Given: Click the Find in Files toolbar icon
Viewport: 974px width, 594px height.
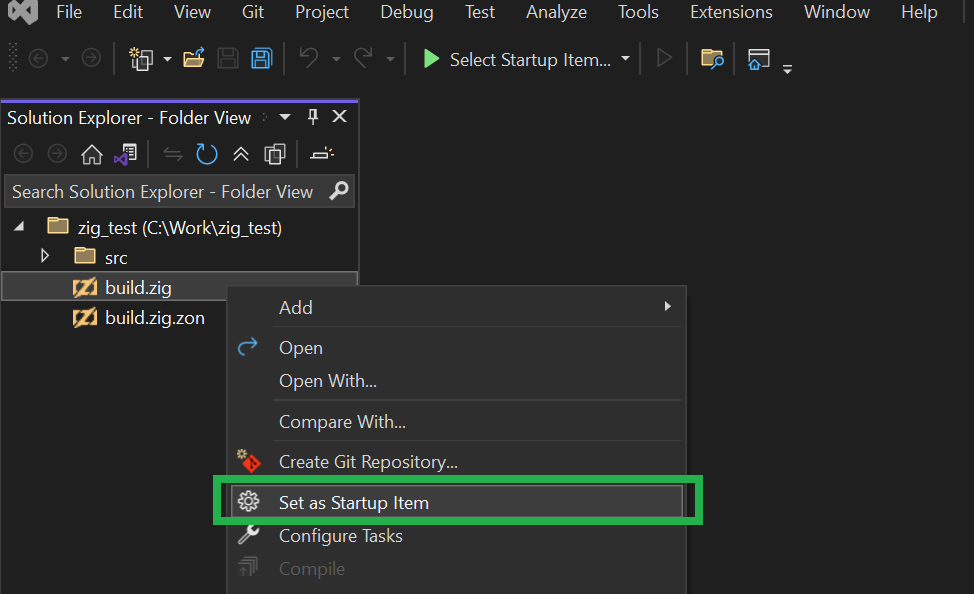Looking at the screenshot, I should coord(712,59).
